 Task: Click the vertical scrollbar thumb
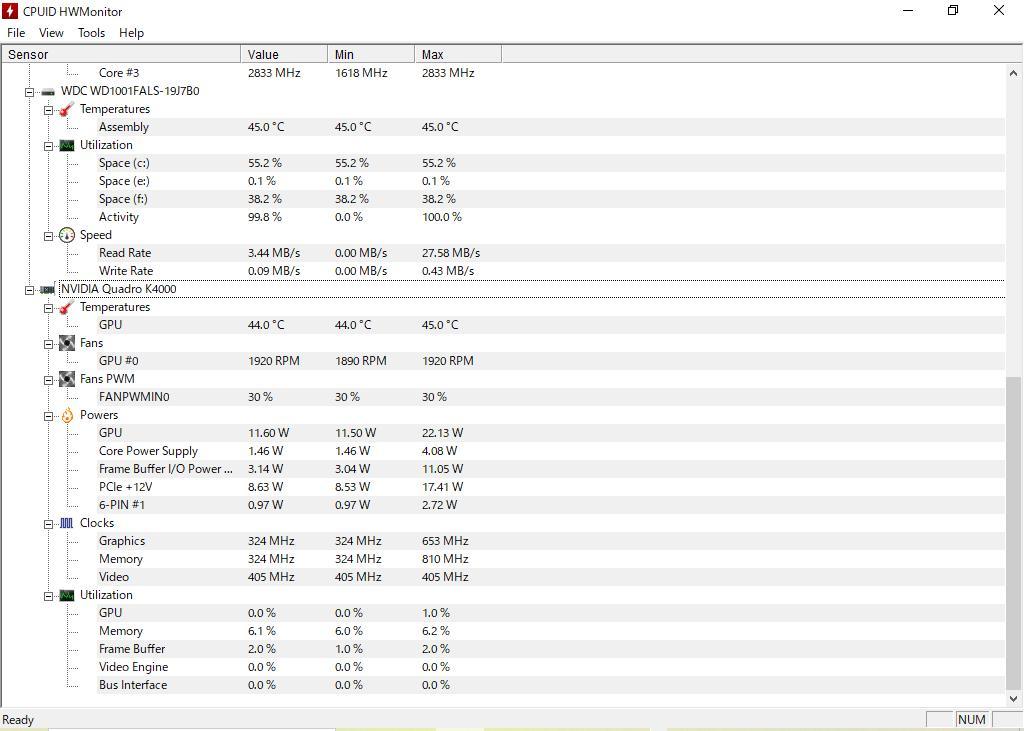pyautogui.click(x=1014, y=532)
